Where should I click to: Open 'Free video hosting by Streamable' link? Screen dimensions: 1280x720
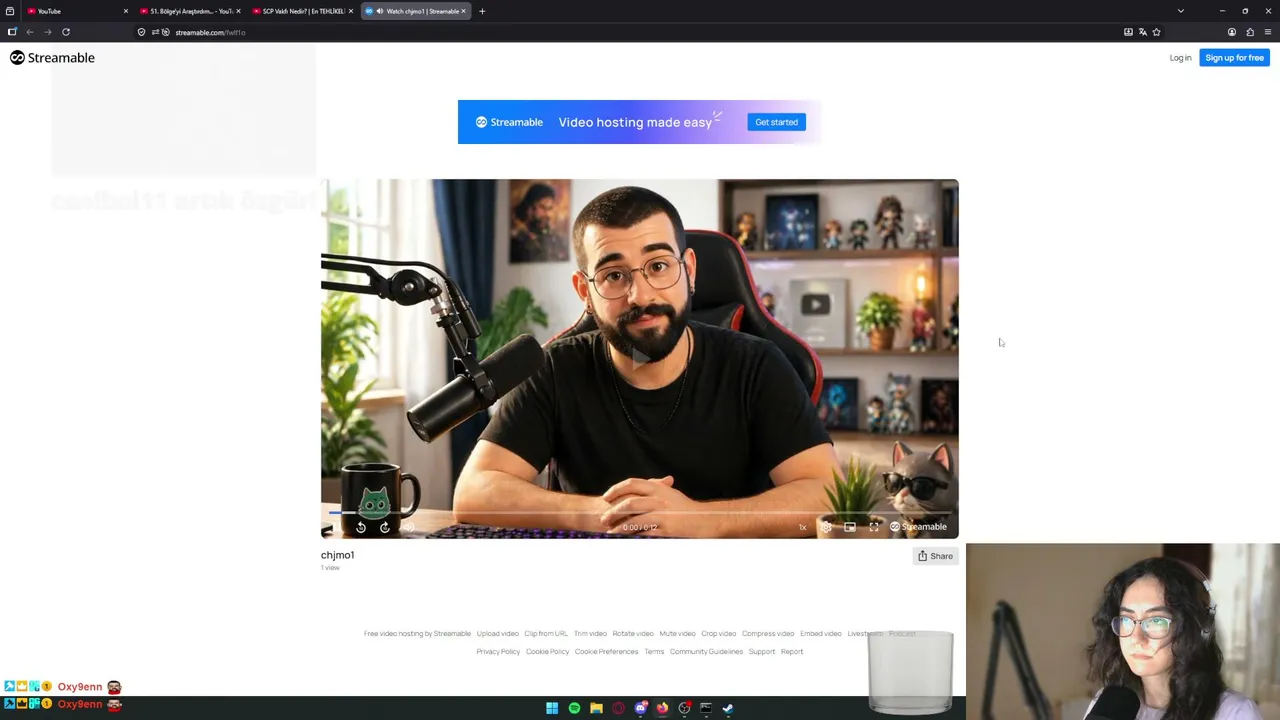coord(417,634)
